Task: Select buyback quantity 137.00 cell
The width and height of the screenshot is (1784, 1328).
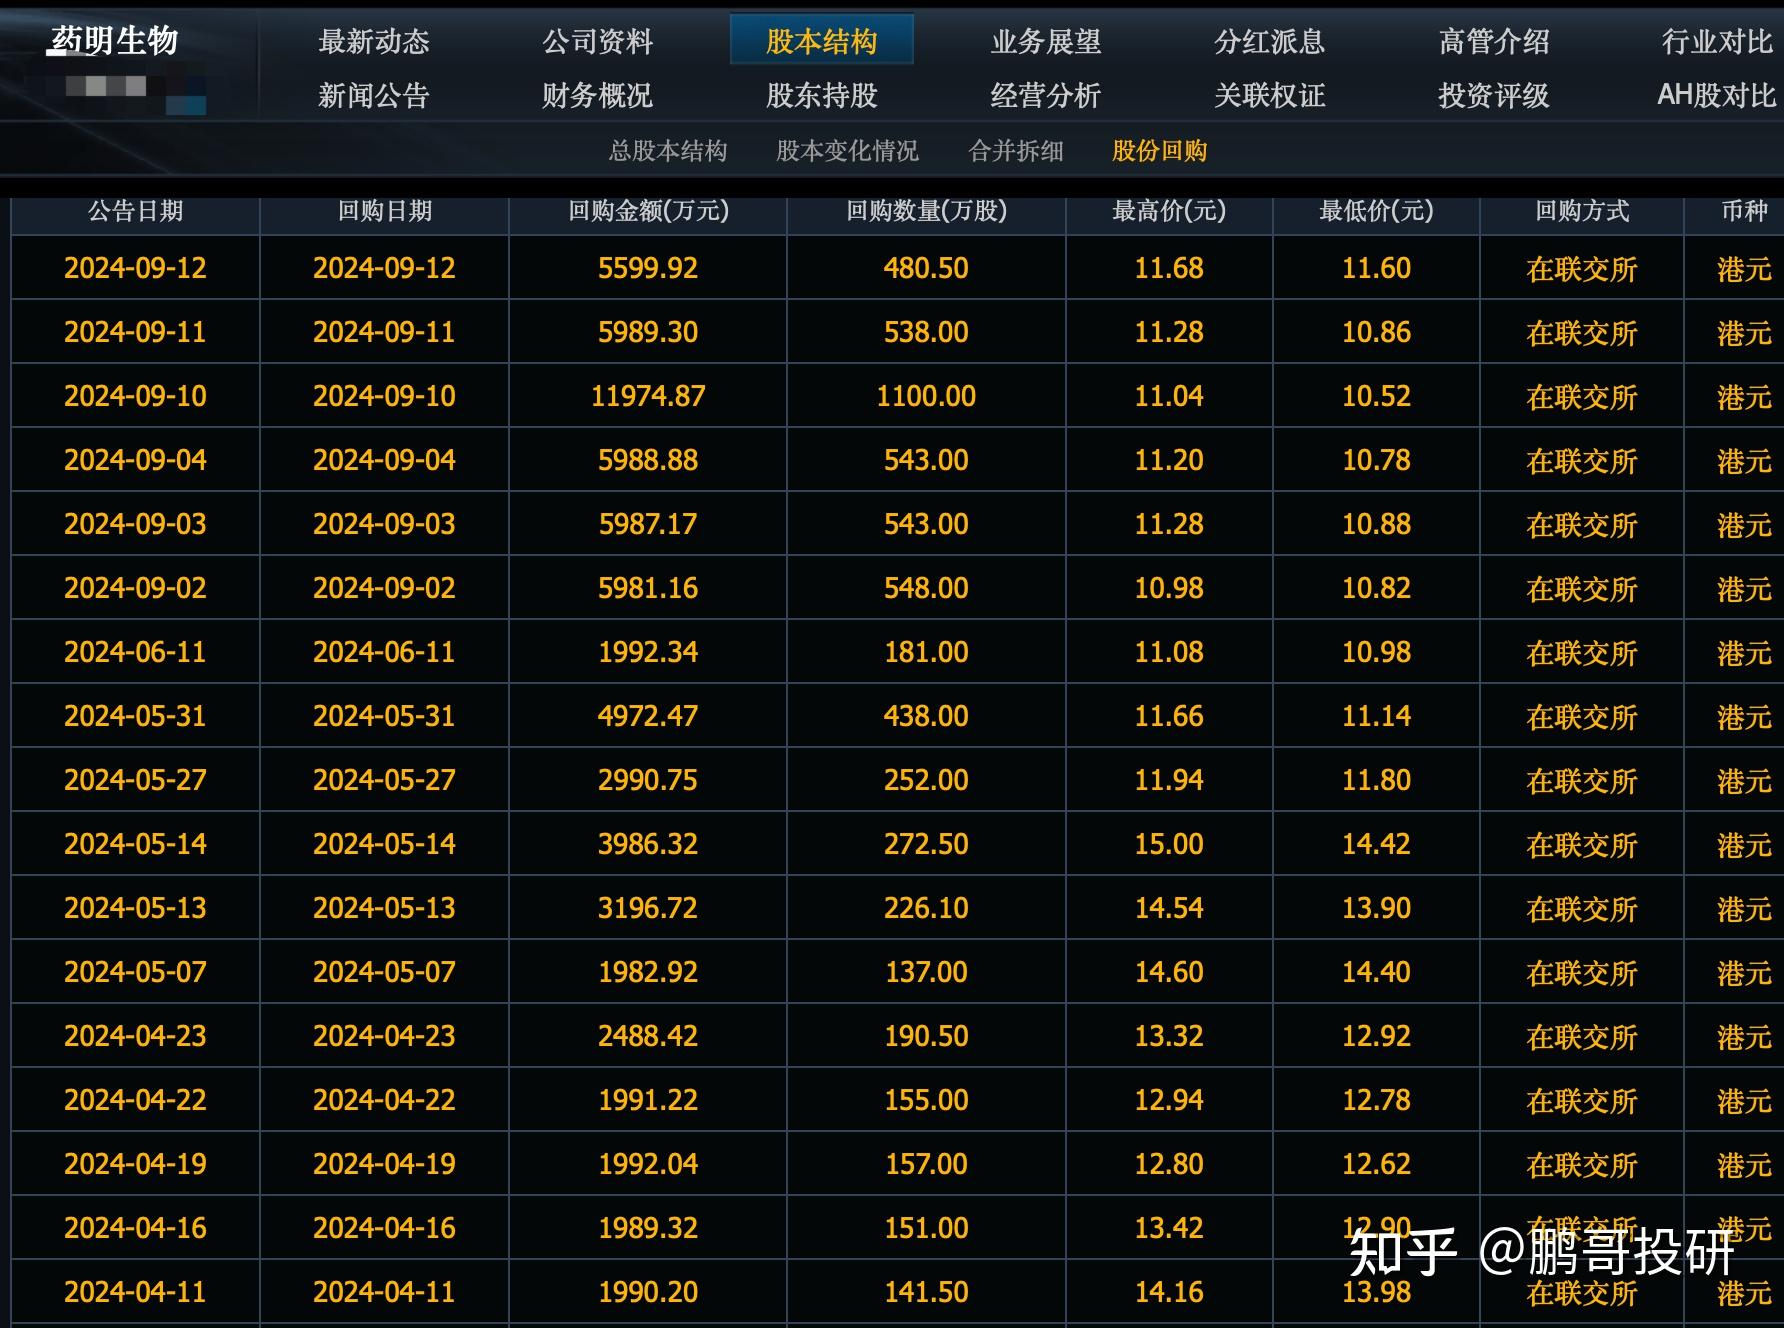Action: (x=927, y=972)
